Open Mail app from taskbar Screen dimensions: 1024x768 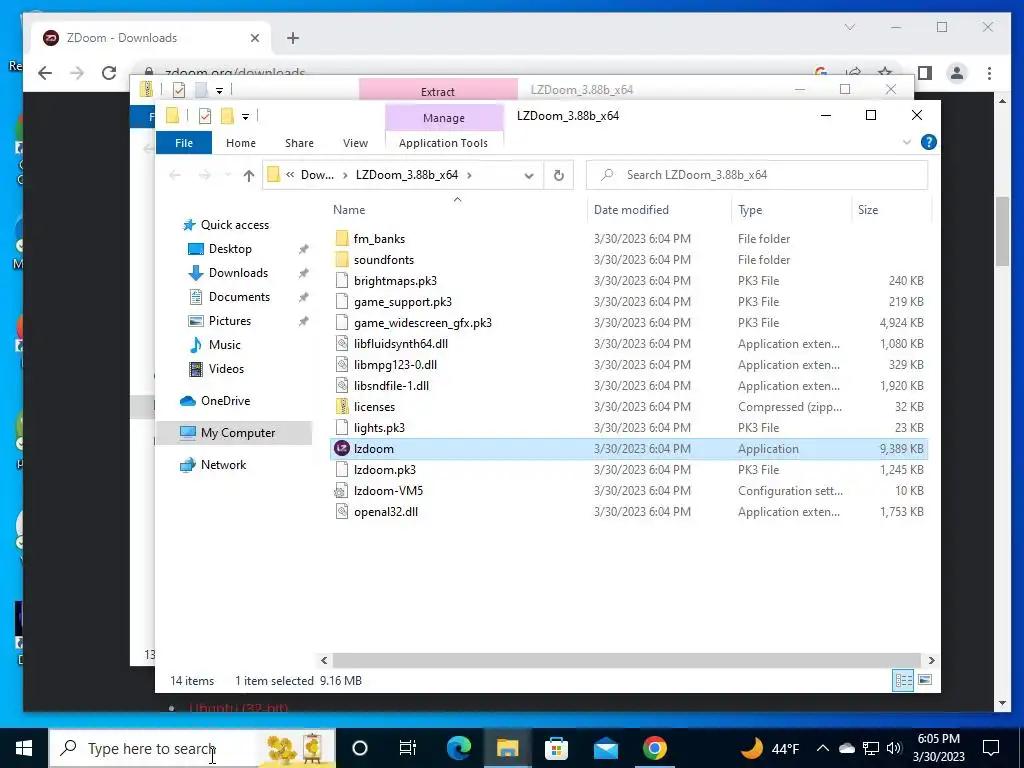(605, 748)
